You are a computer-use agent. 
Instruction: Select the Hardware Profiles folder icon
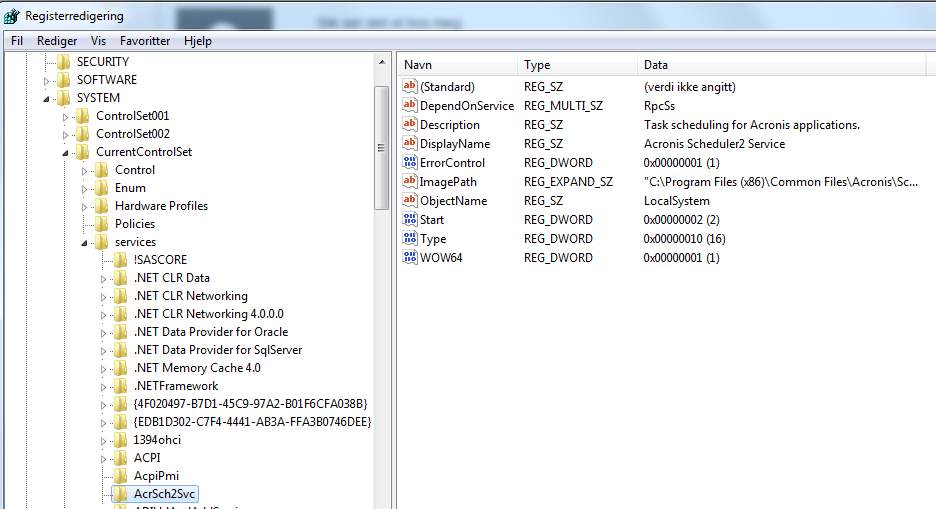(x=102, y=206)
